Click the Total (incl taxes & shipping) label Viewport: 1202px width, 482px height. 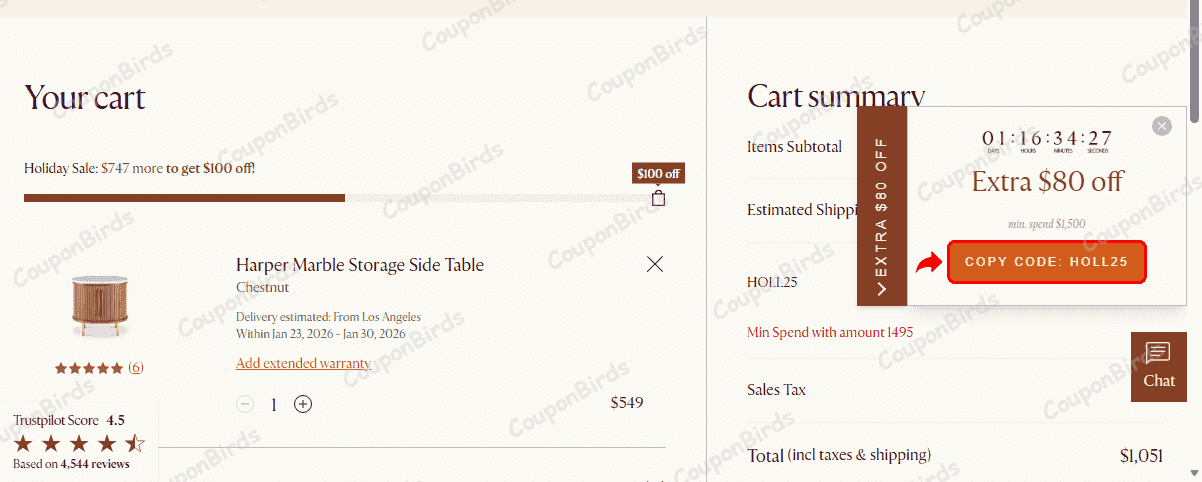point(839,456)
